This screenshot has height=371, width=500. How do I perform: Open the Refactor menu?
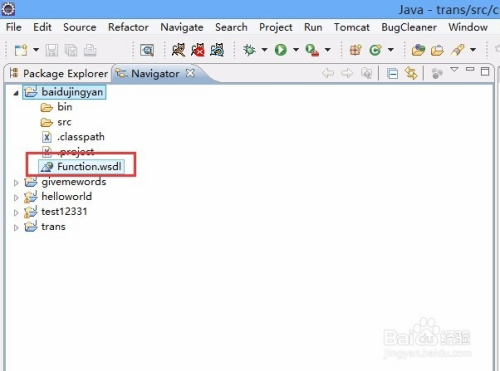pos(128,27)
